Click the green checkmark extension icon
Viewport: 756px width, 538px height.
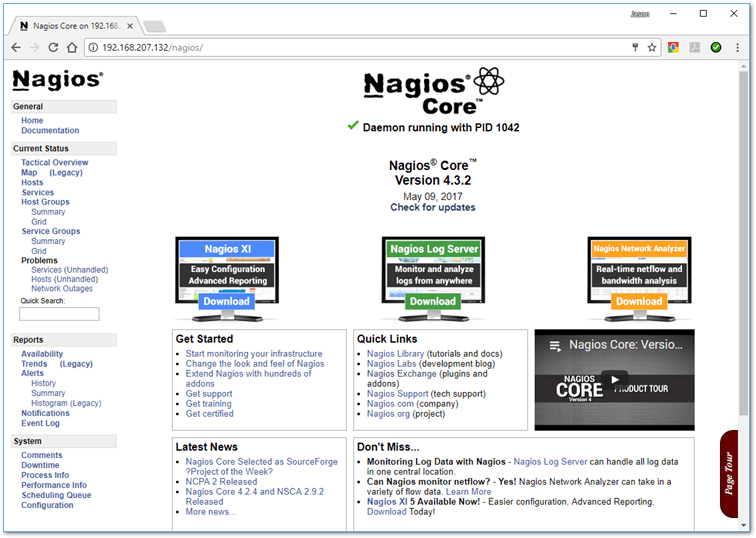[x=716, y=47]
